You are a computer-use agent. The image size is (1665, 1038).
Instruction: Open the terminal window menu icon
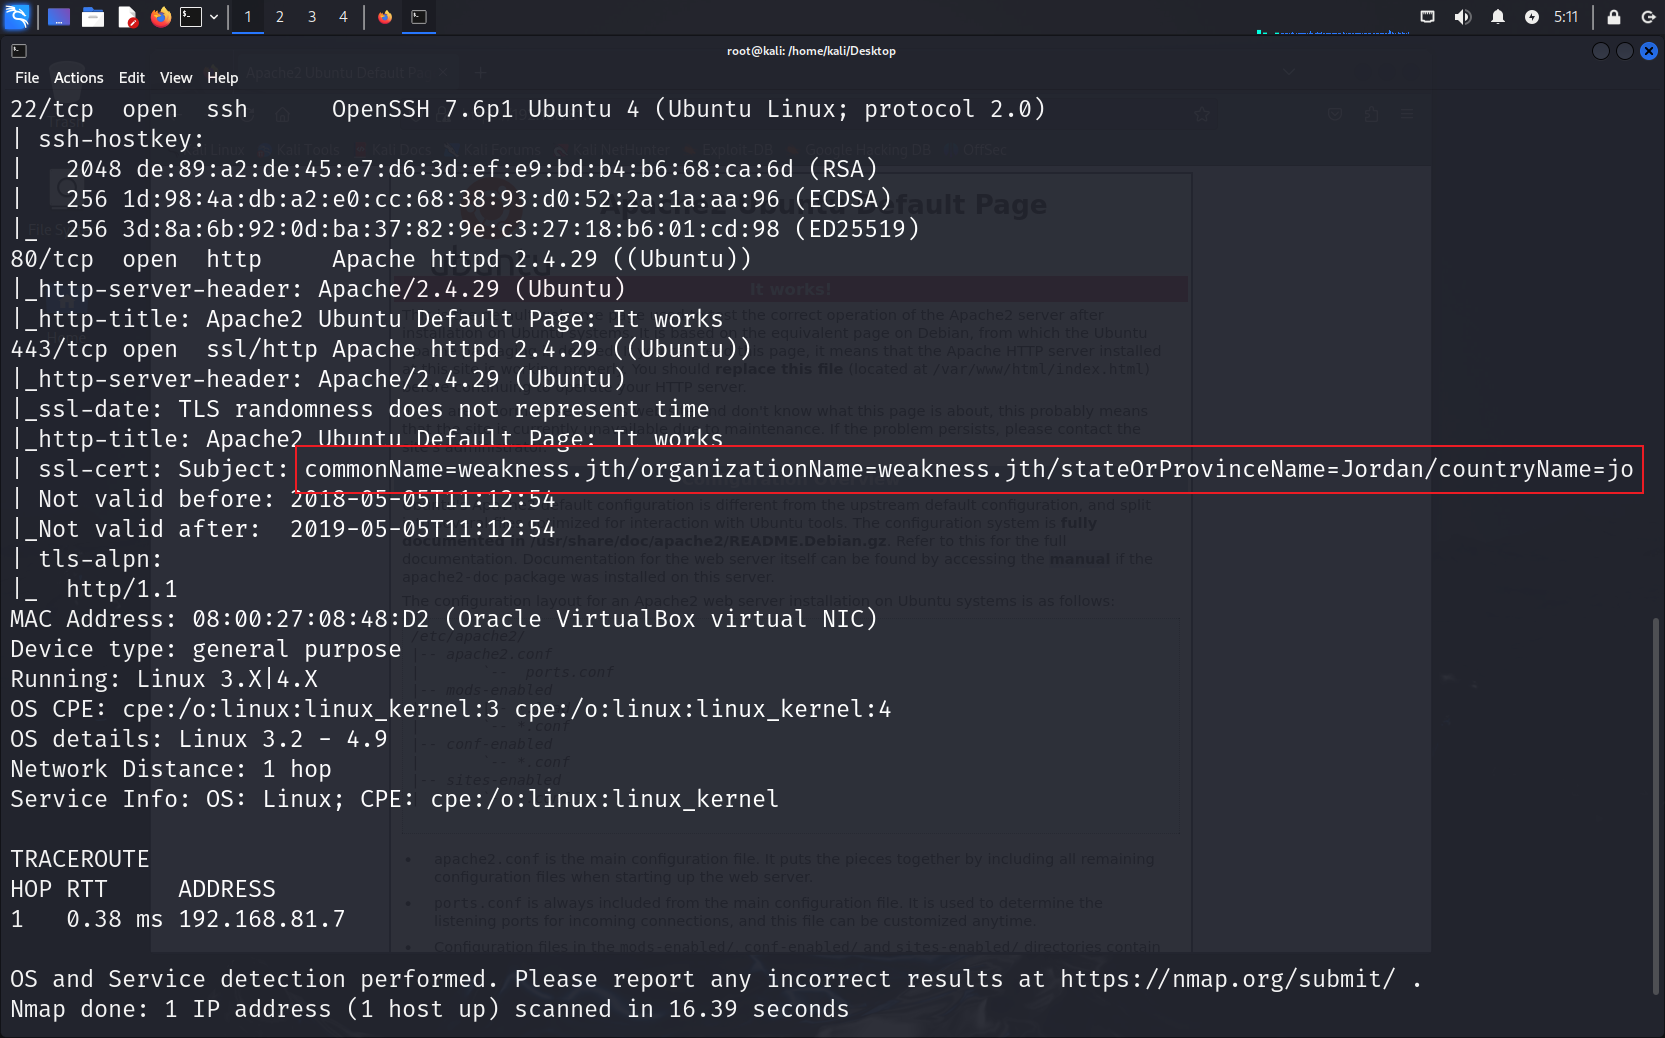click(19, 51)
